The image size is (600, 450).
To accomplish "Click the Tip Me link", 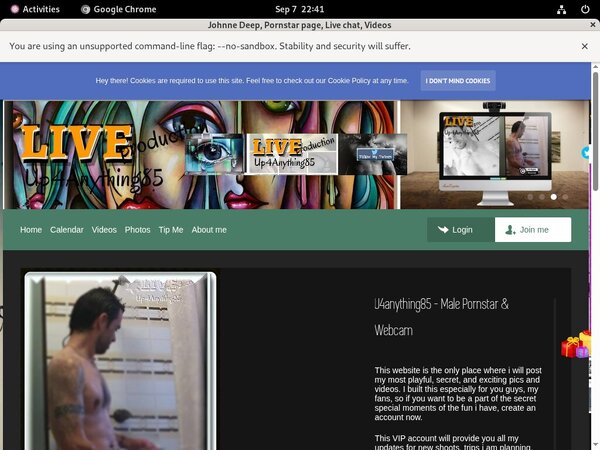I will click(171, 230).
